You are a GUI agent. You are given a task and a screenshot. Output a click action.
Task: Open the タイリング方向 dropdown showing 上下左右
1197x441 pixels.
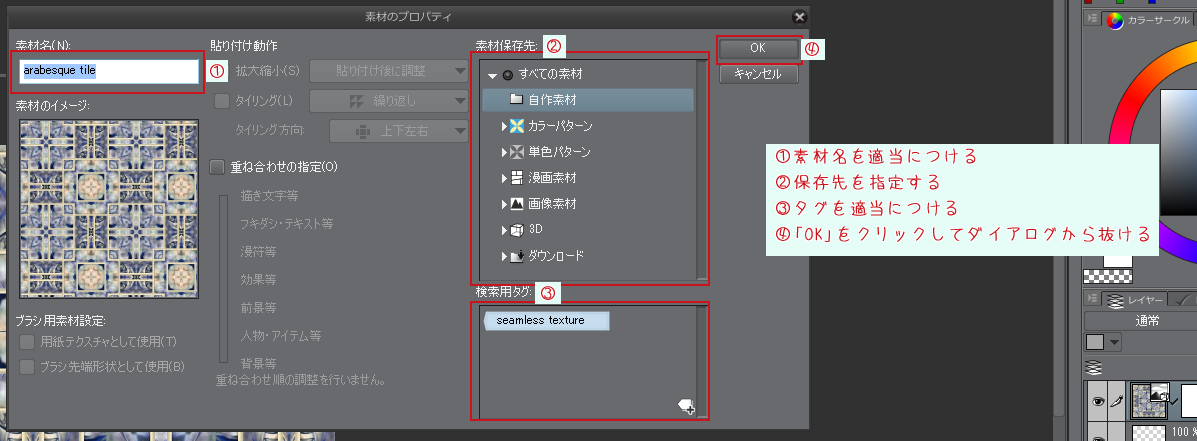pos(398,130)
